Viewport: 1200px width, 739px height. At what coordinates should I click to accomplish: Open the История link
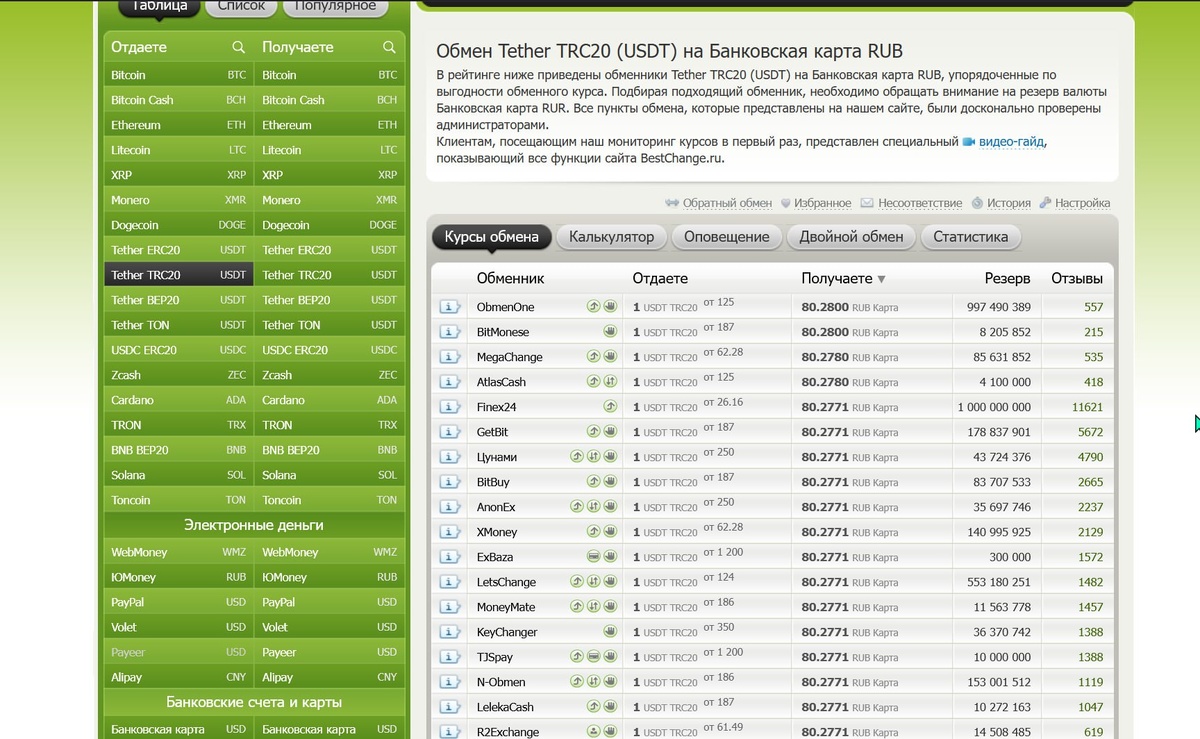1008,203
